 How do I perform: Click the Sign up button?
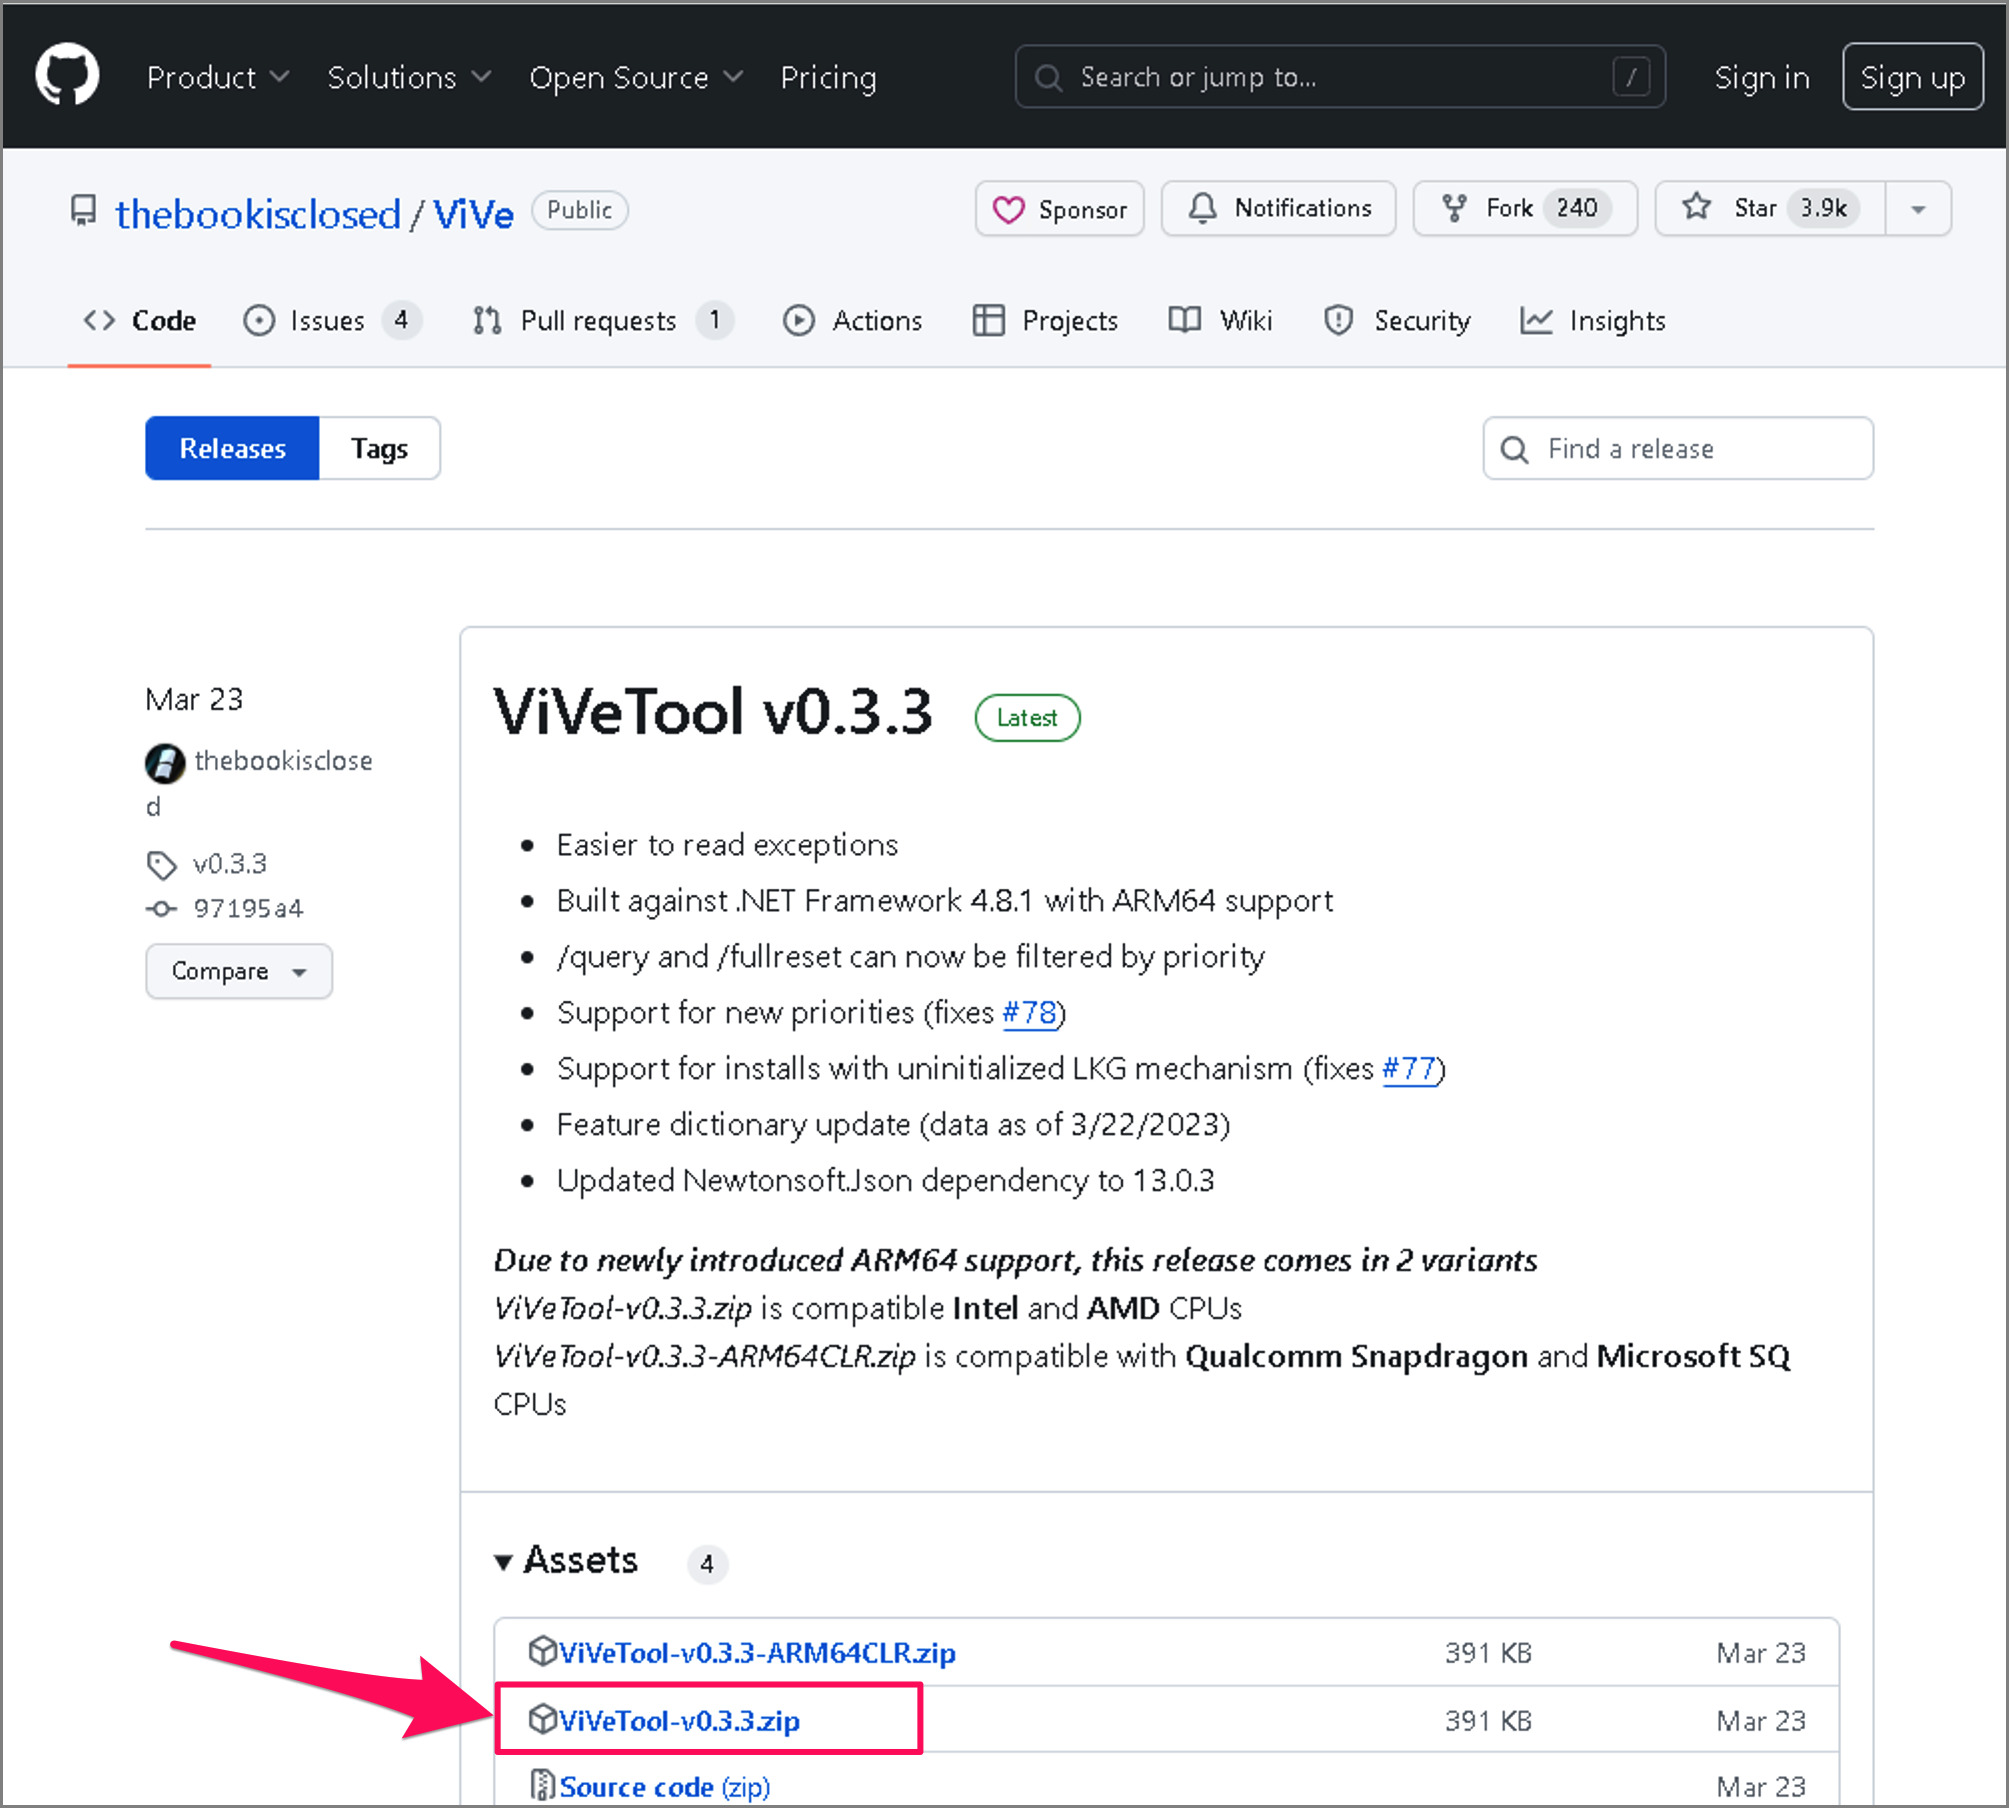1911,76
